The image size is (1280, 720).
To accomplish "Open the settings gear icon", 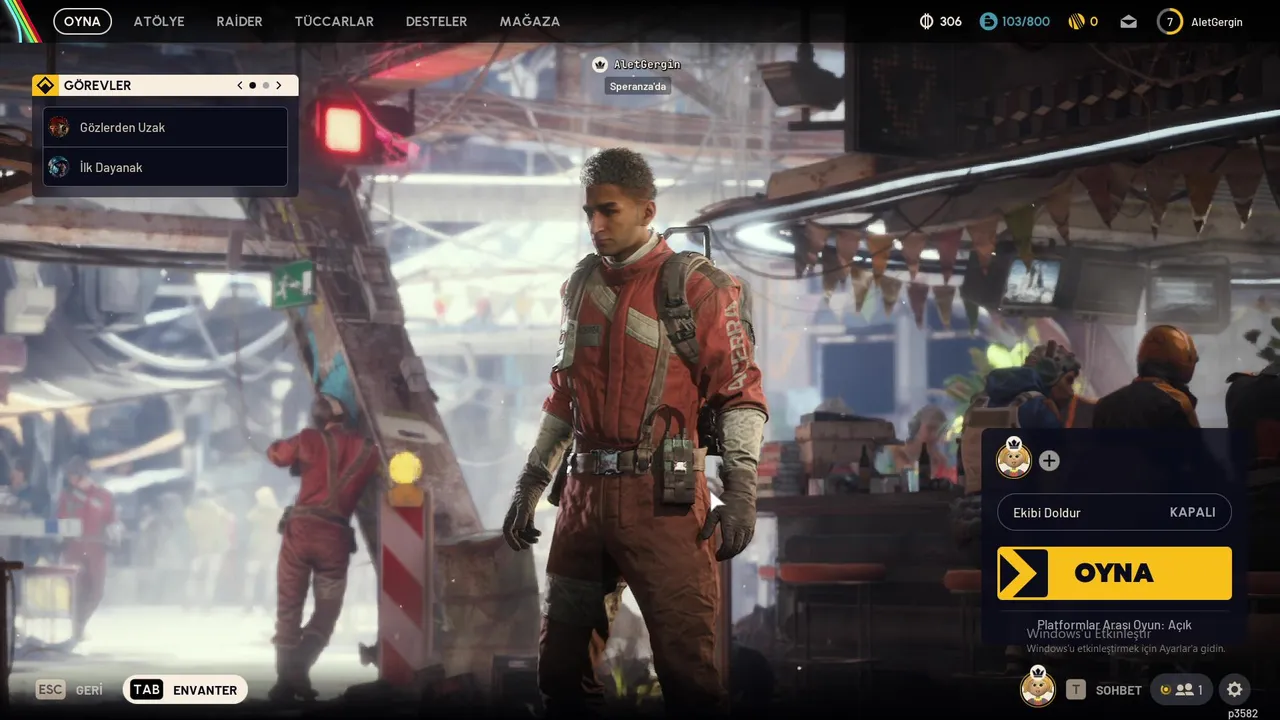I will pyautogui.click(x=1234, y=689).
